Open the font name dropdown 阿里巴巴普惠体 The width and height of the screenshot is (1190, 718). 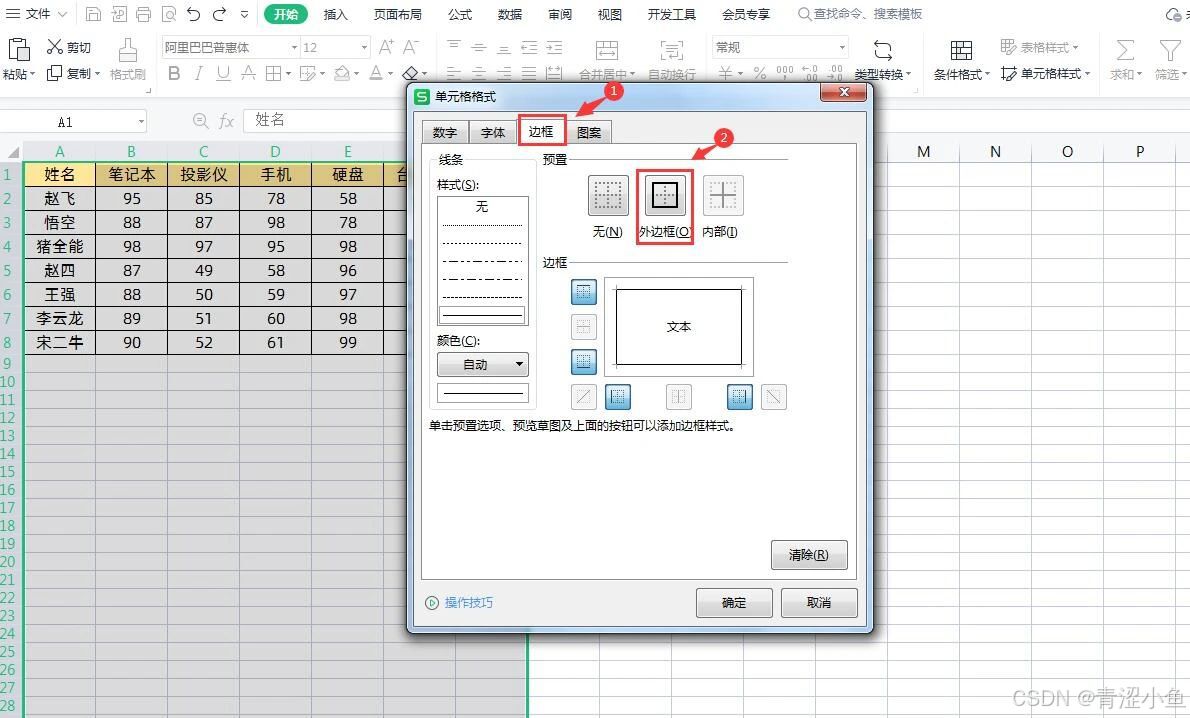294,47
